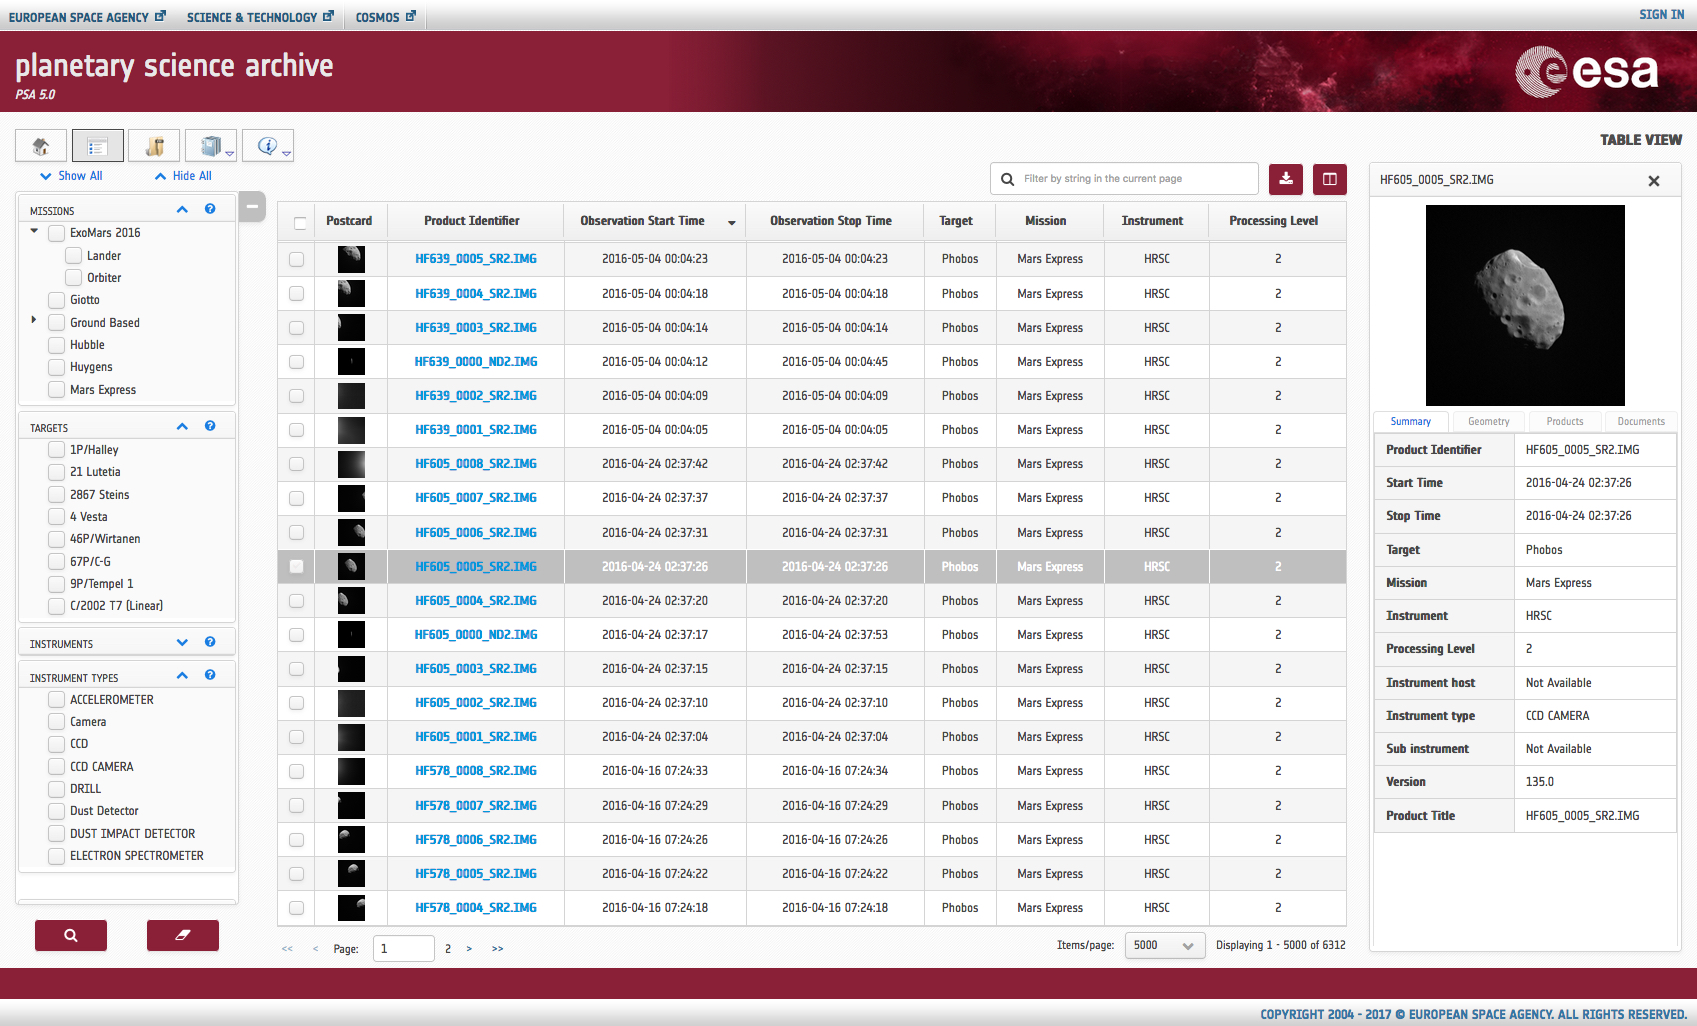This screenshot has height=1026, width=1697.
Task: Tick the CCD CAMERA instrument type
Action: point(57,767)
